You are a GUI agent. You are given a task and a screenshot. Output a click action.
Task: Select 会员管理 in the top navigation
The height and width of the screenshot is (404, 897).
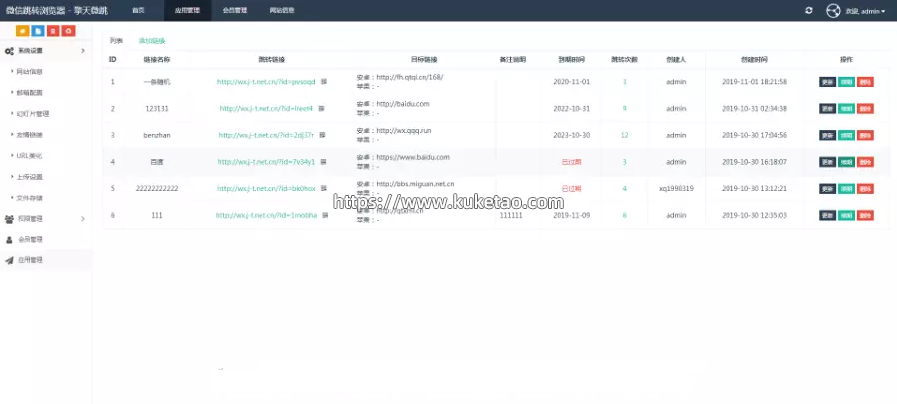235,10
